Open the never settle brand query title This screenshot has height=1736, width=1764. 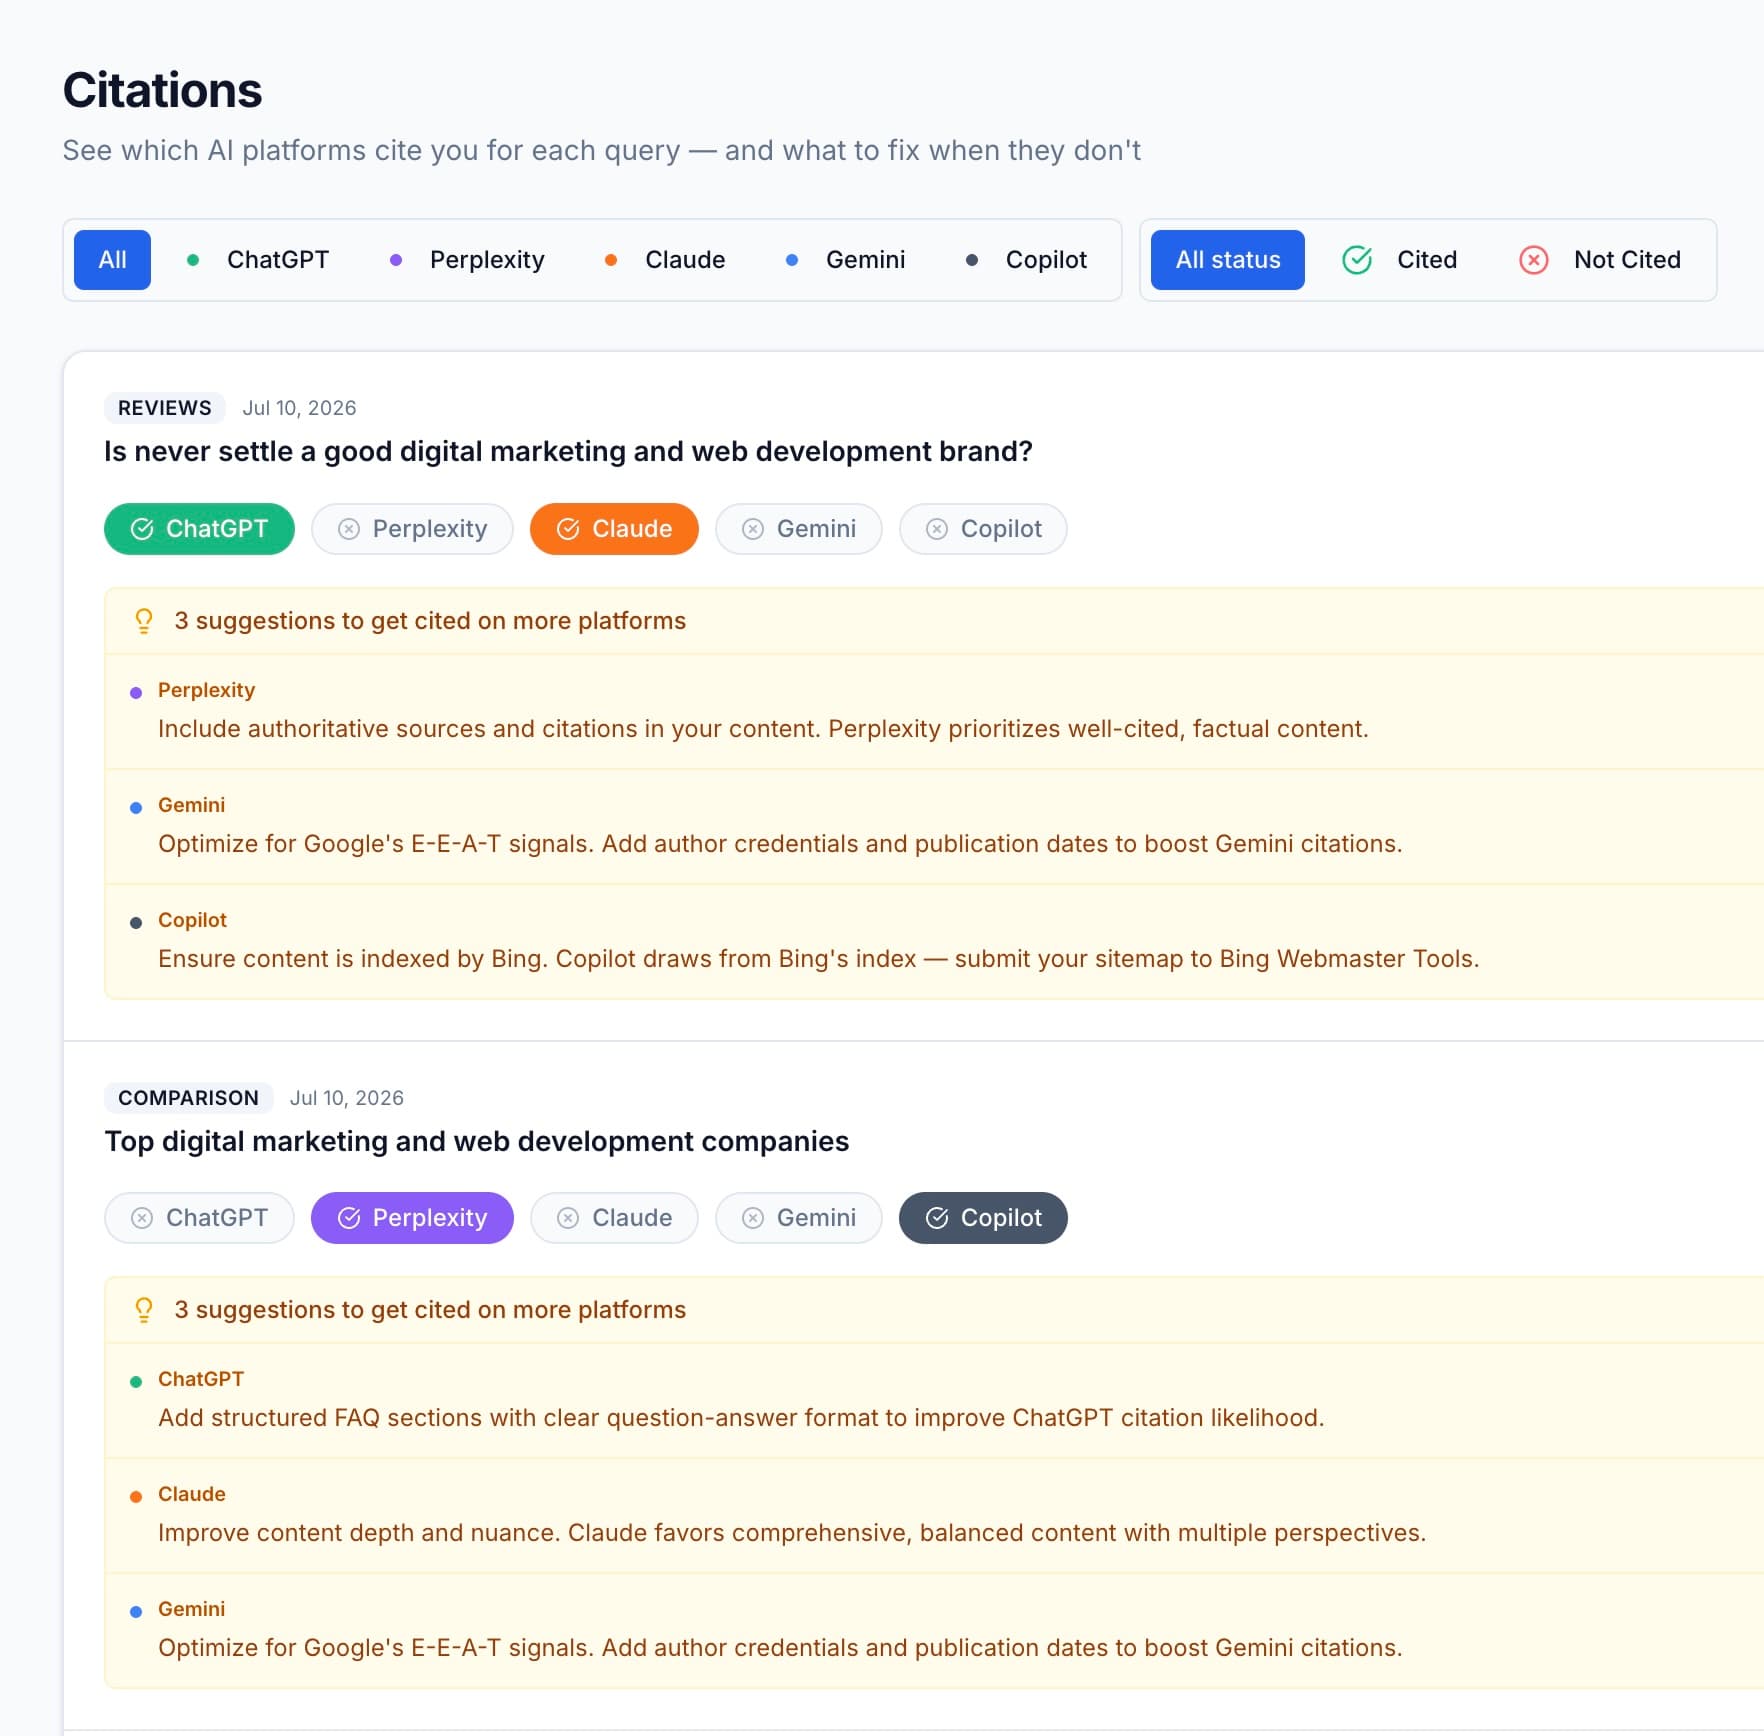568,452
